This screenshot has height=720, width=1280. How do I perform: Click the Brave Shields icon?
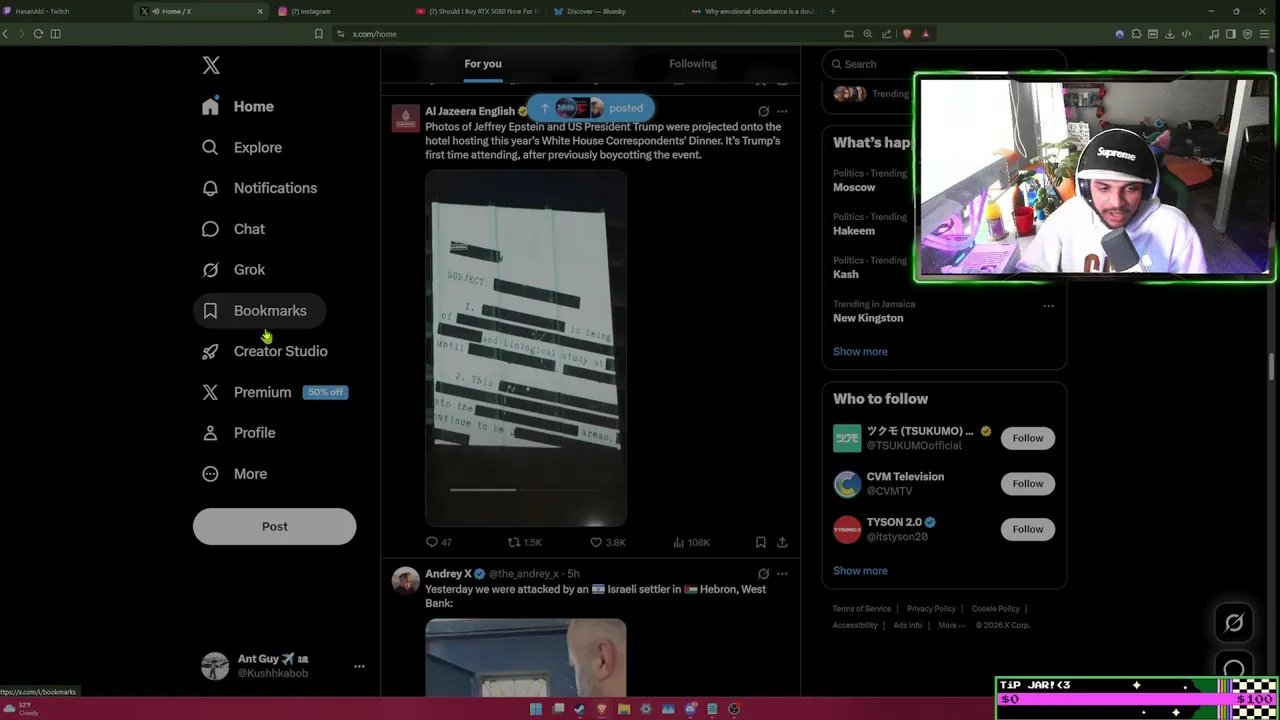click(x=907, y=34)
